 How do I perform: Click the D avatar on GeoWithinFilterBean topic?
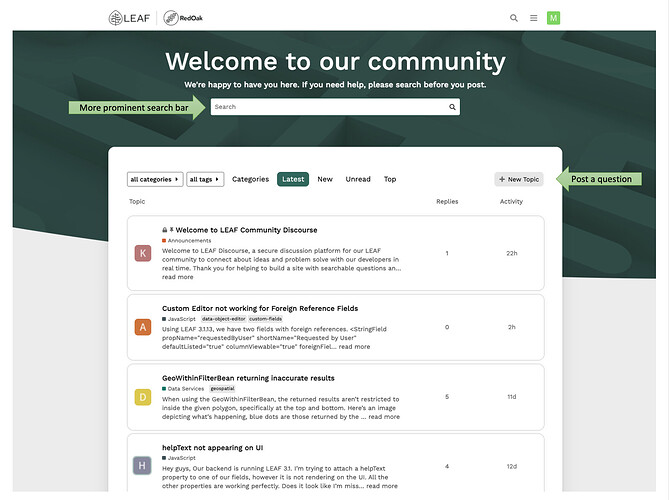(143, 397)
